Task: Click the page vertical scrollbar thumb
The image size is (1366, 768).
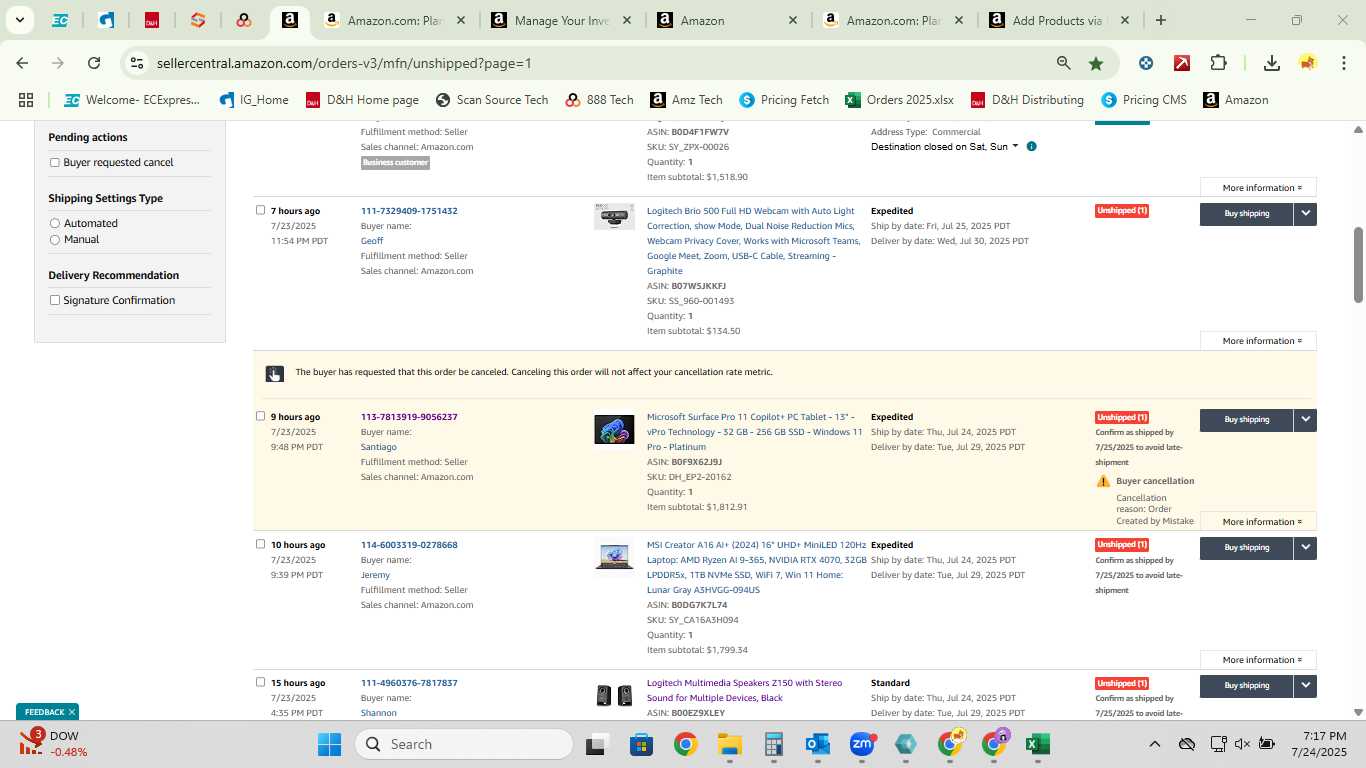Action: [x=1358, y=264]
